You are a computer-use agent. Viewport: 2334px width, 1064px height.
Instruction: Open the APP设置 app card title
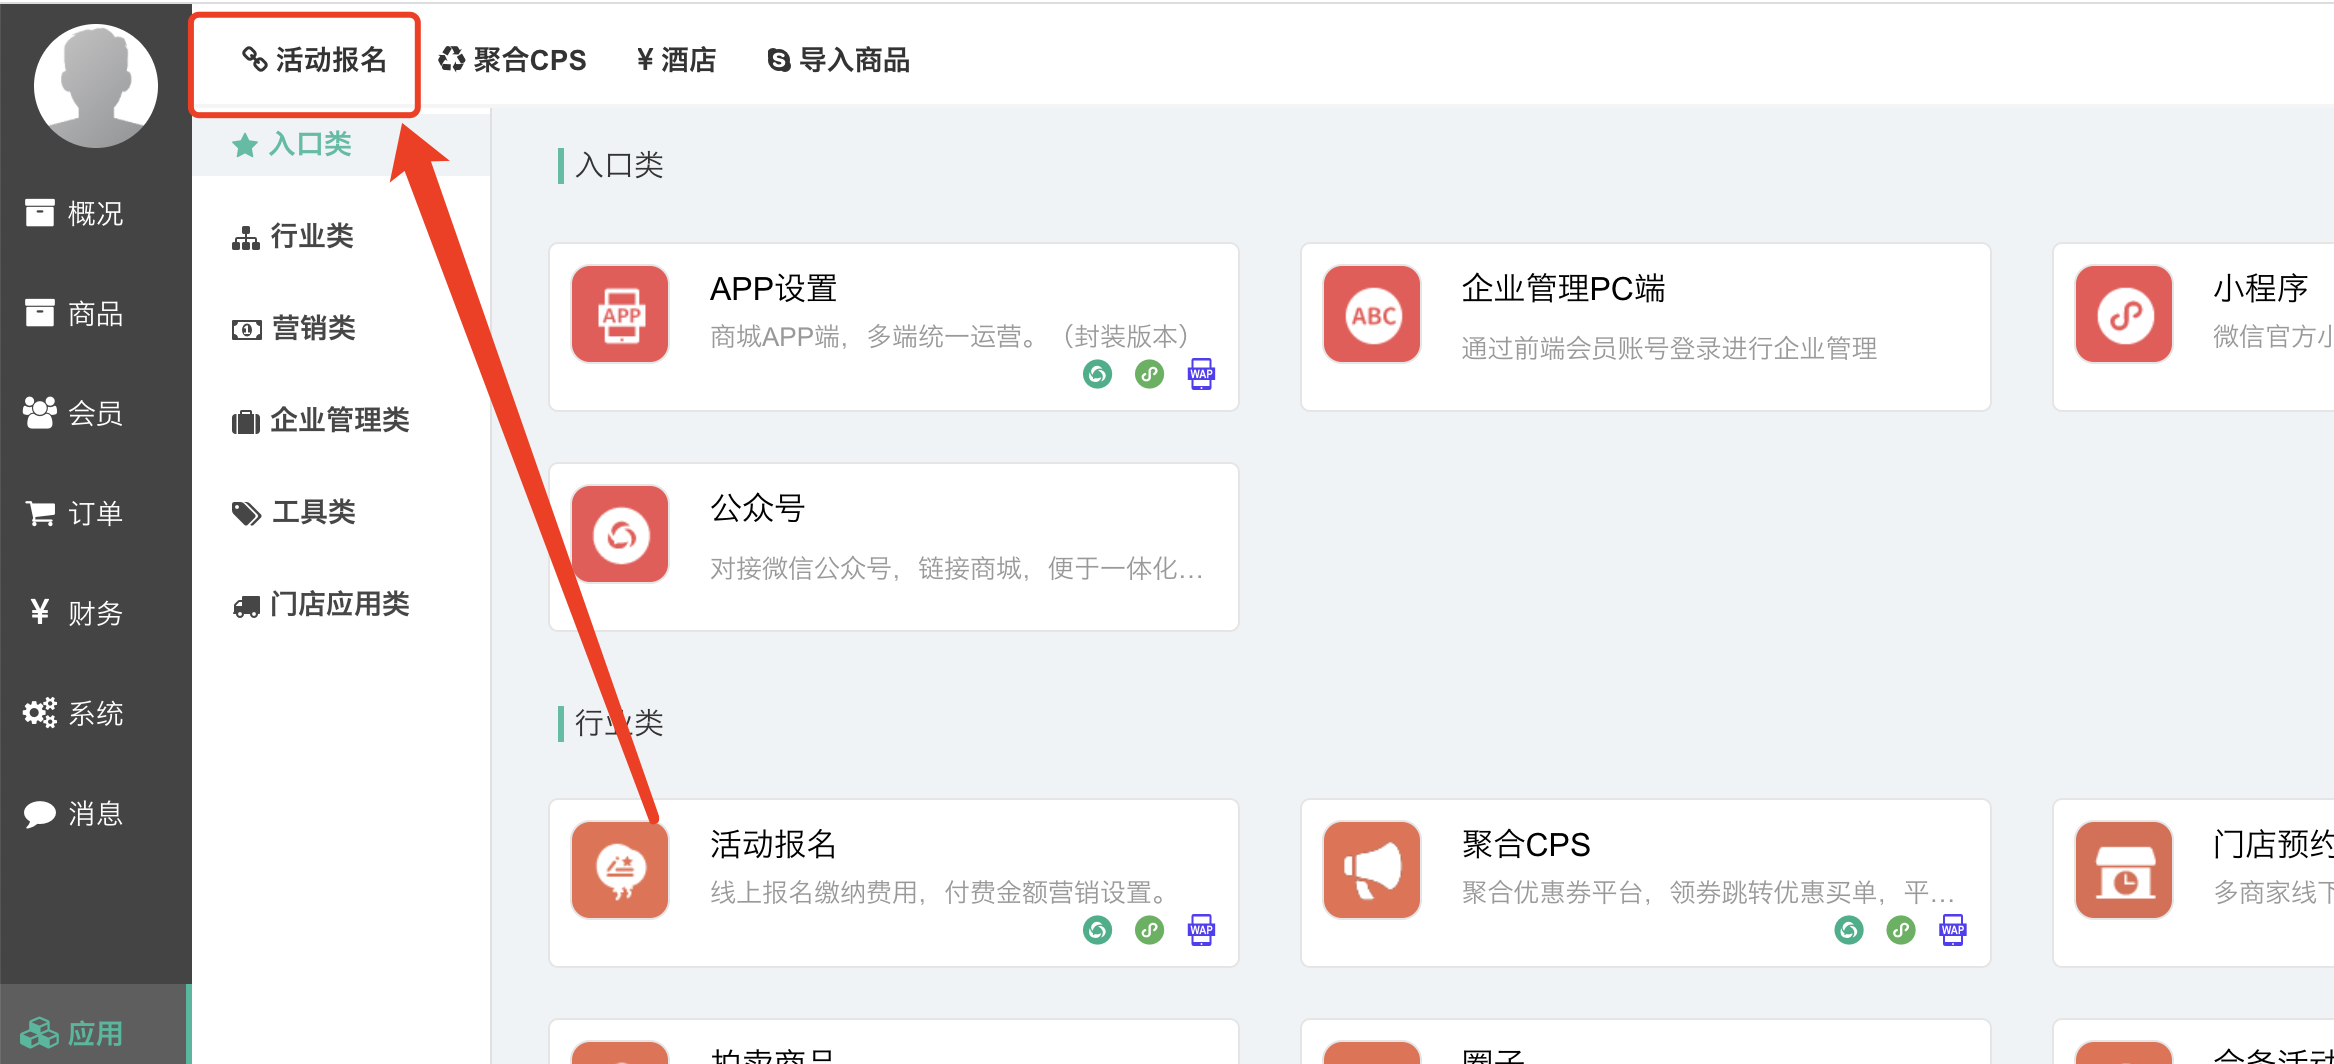[x=773, y=289]
